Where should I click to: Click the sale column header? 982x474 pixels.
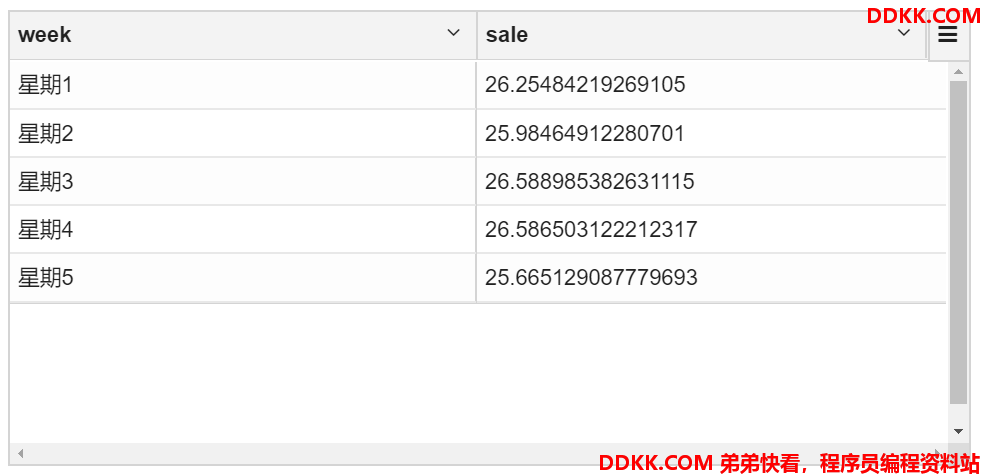(x=701, y=35)
